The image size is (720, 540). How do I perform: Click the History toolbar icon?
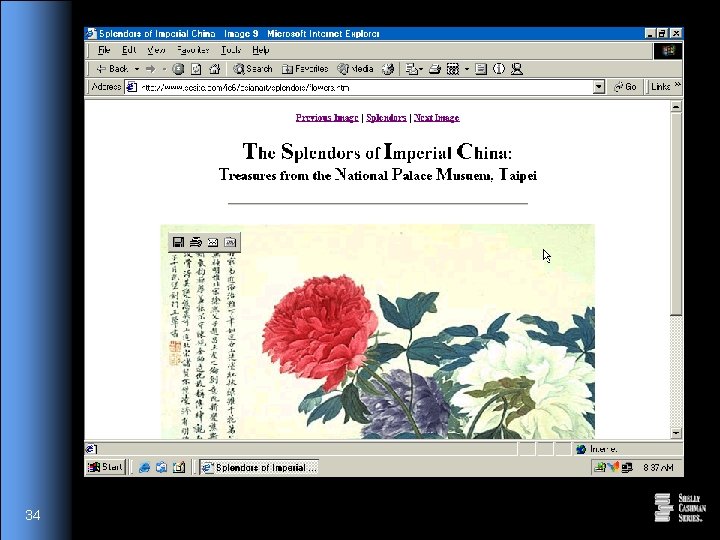point(388,69)
